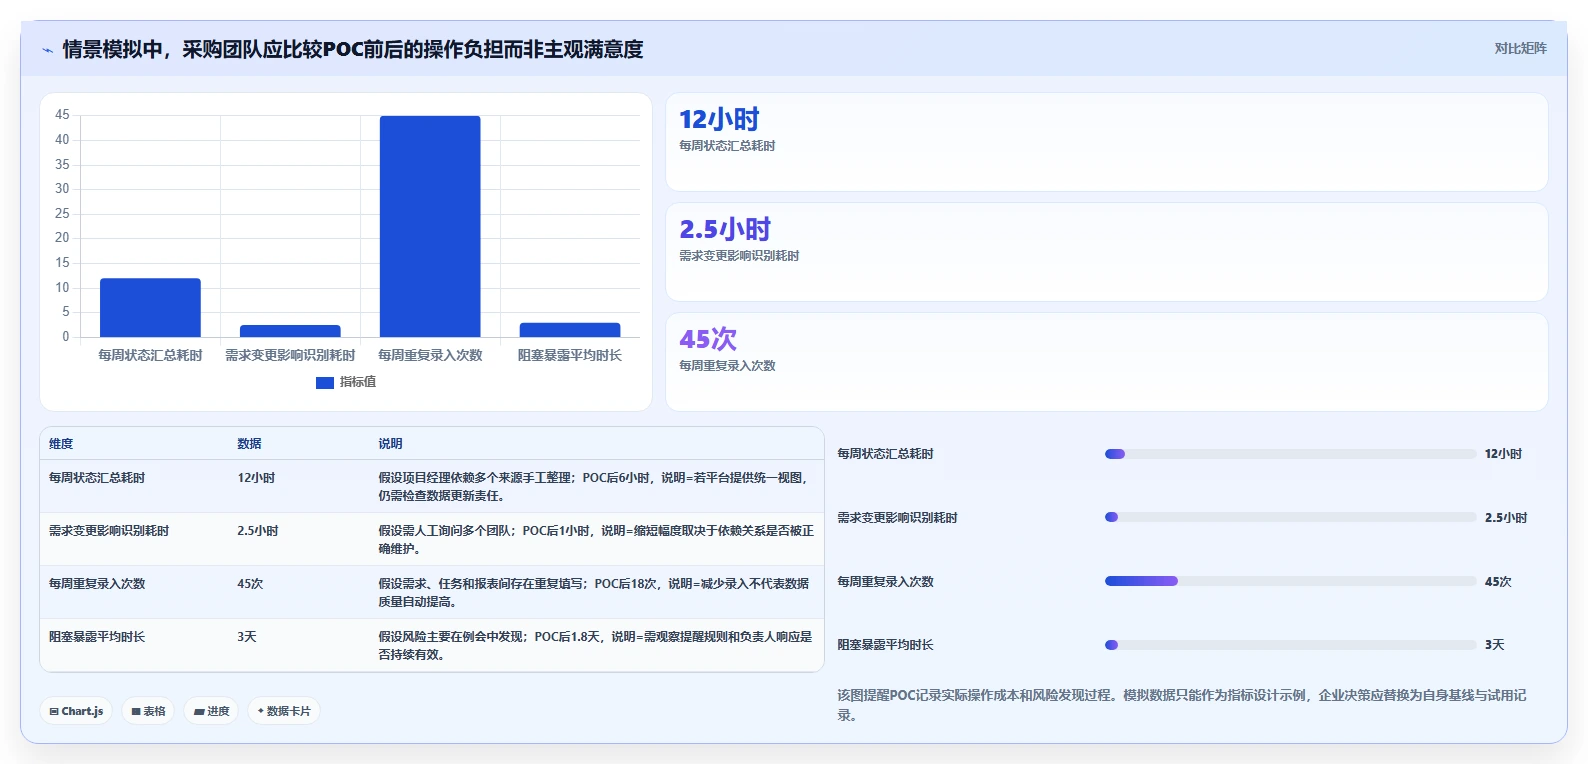Click the small icon before the dashboard title
1588x764 pixels.
(x=47, y=50)
